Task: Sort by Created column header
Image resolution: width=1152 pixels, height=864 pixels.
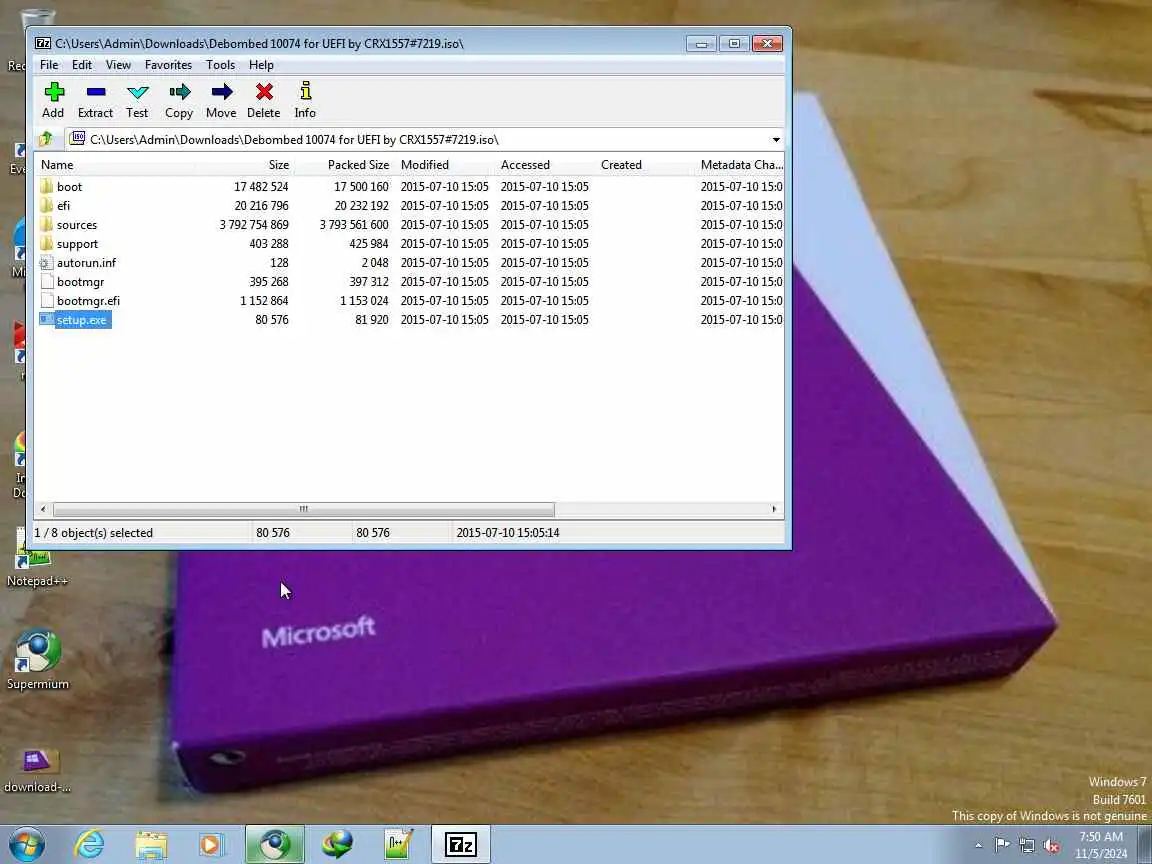Action: coord(644,165)
